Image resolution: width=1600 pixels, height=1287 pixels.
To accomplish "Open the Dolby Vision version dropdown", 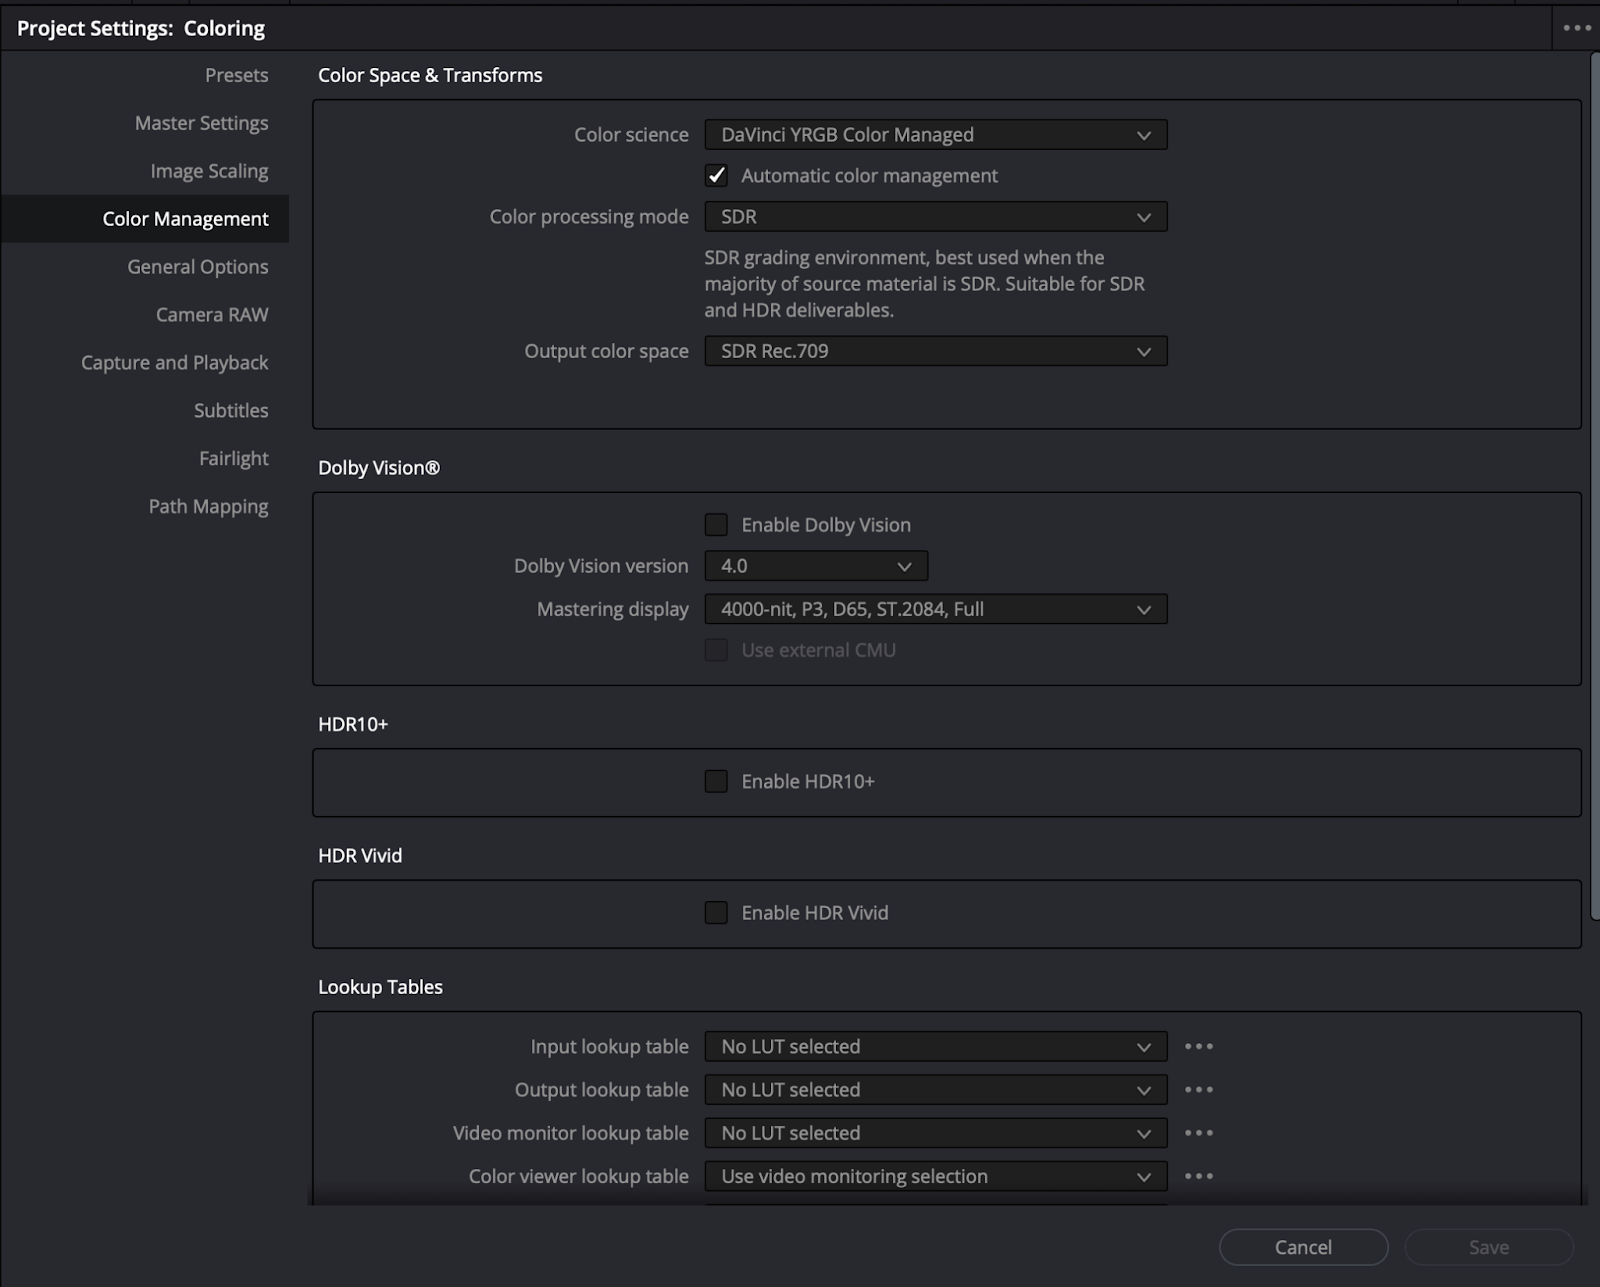I will [x=816, y=566].
